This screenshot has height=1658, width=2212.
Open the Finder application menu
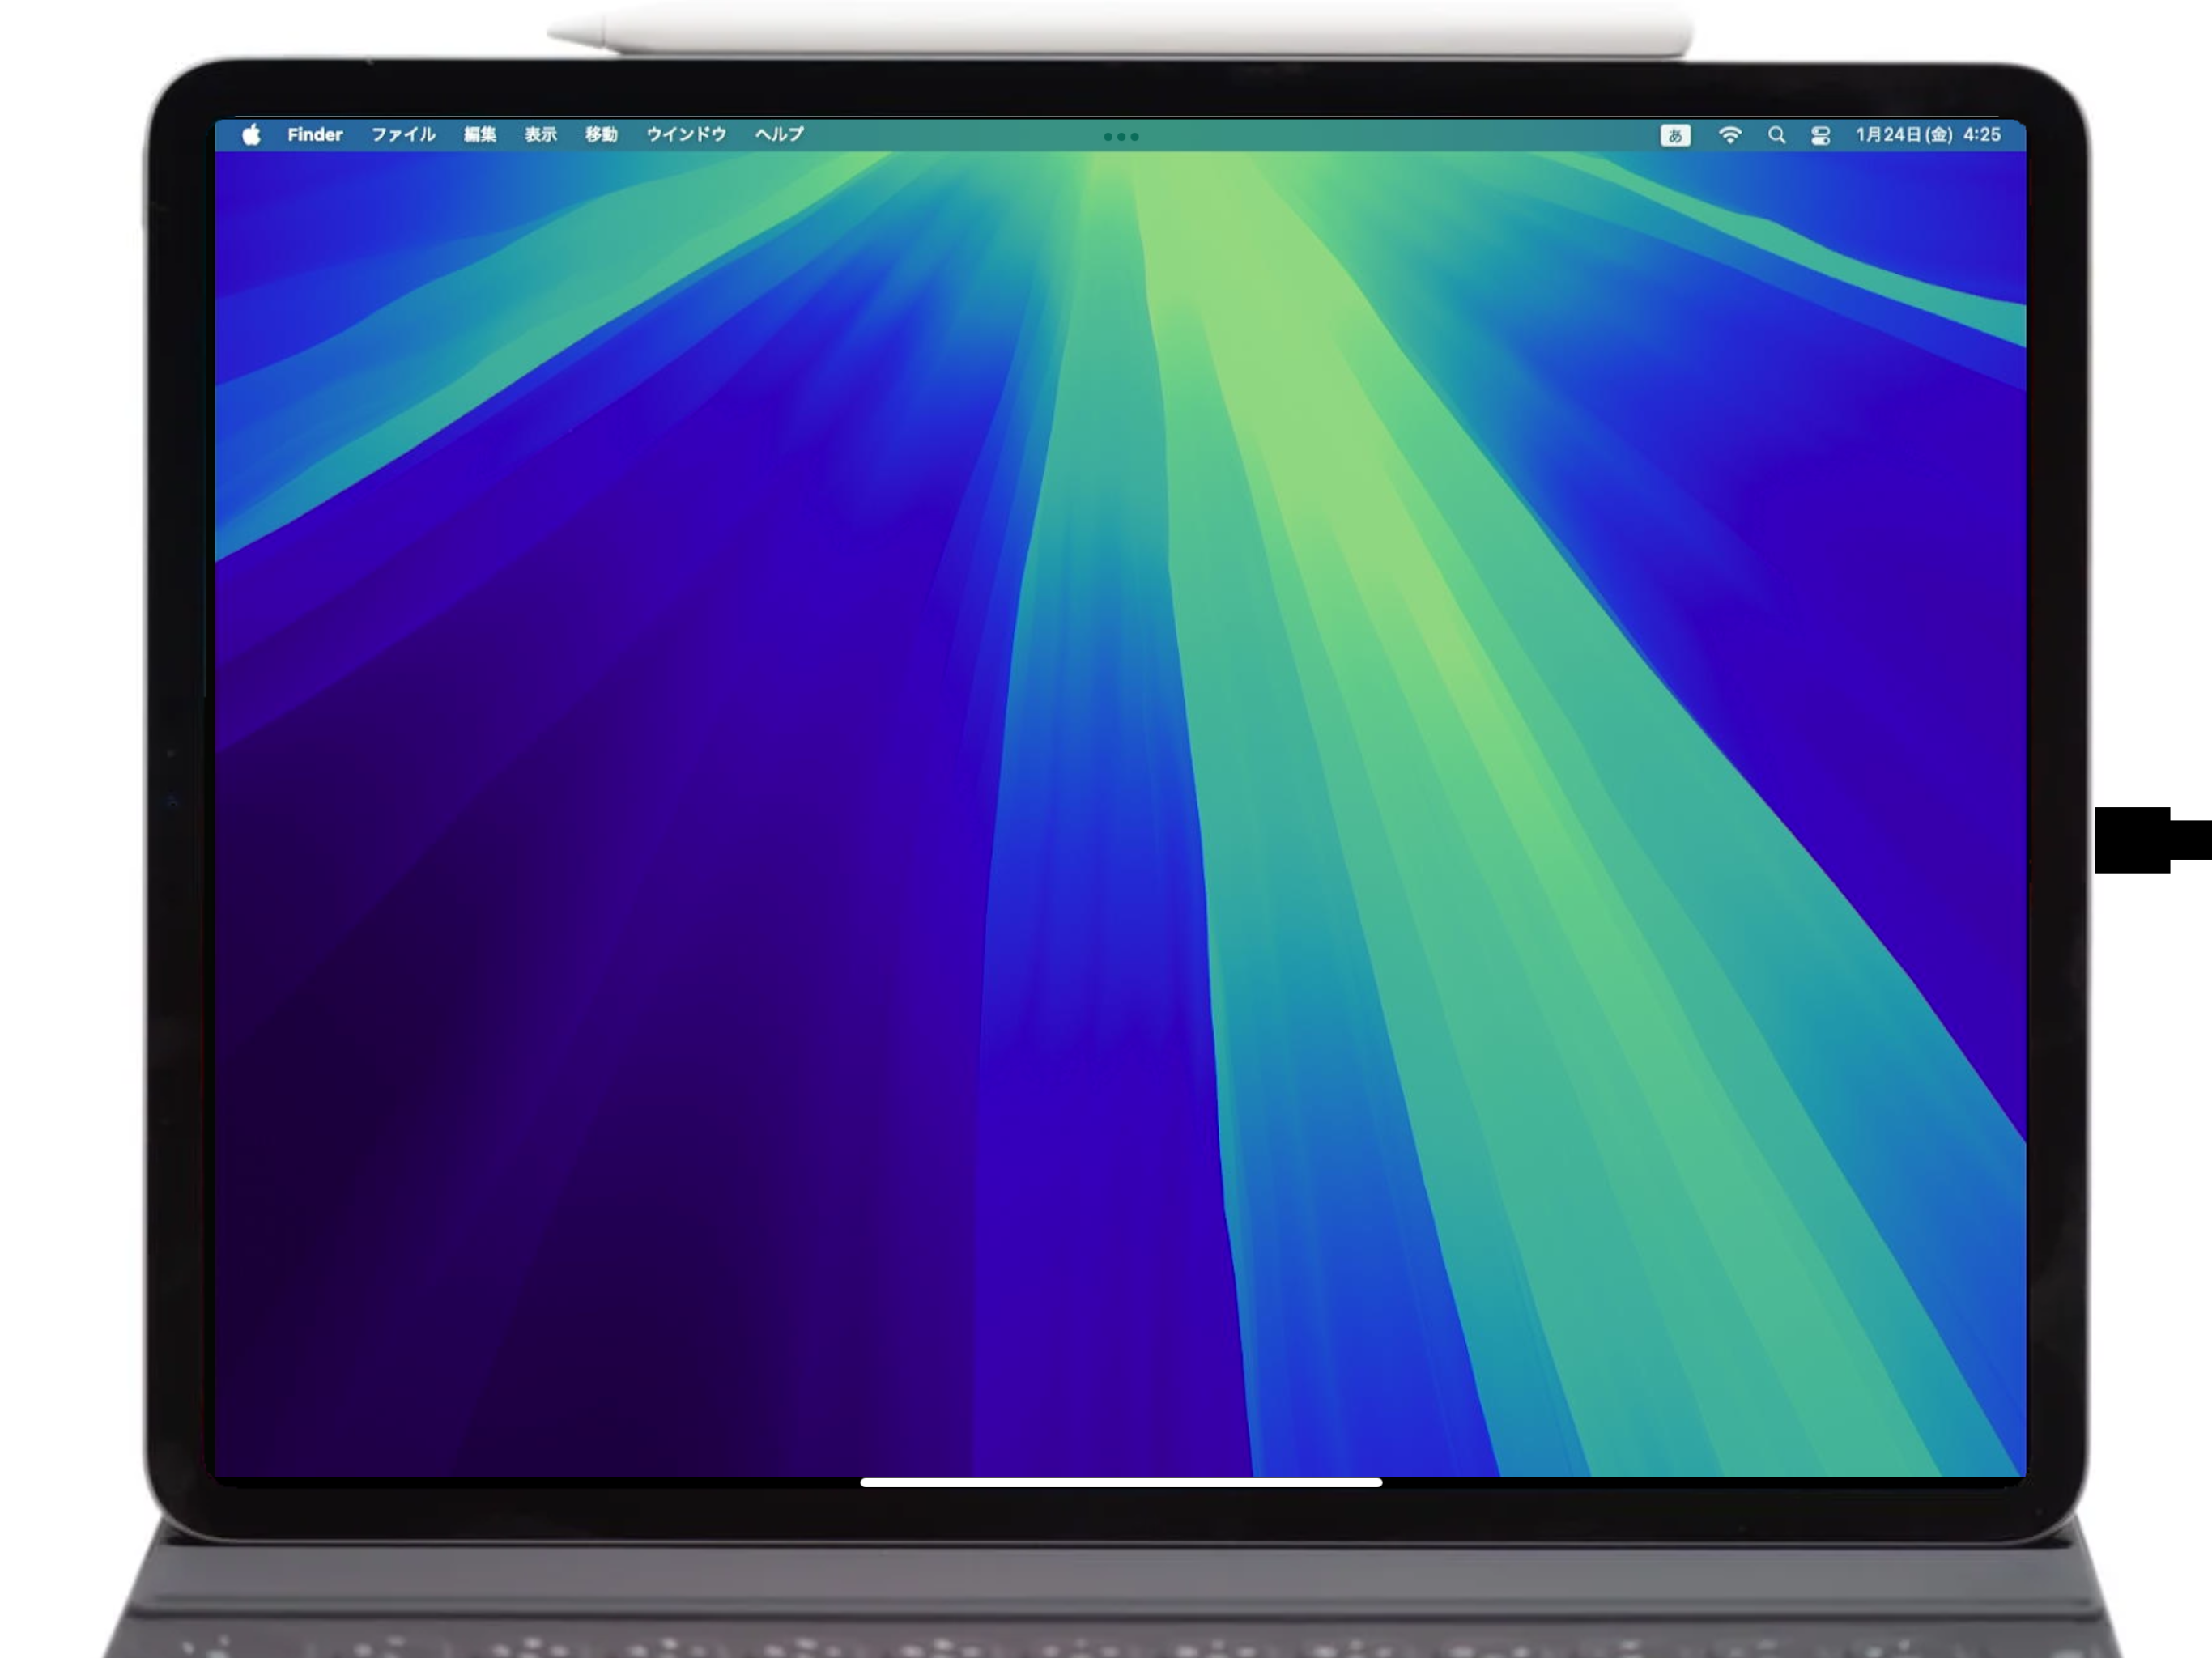click(x=315, y=135)
